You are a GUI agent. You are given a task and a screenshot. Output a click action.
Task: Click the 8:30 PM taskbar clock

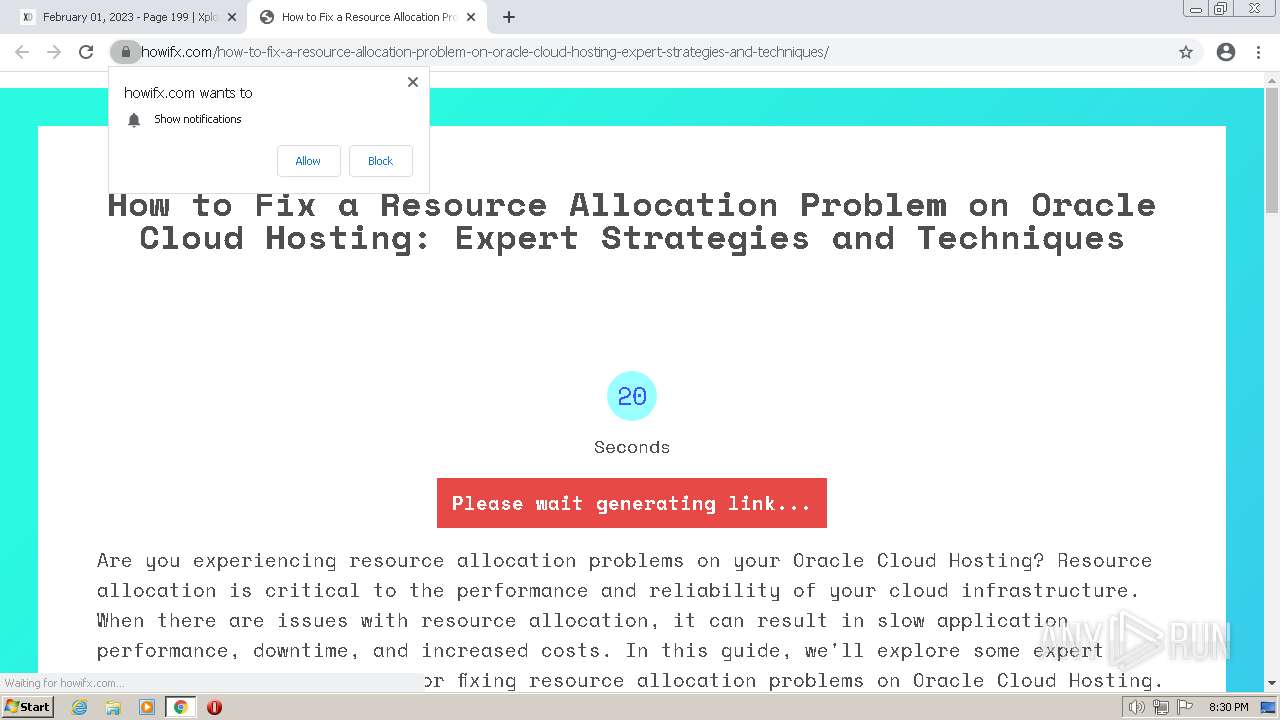pyautogui.click(x=1228, y=707)
